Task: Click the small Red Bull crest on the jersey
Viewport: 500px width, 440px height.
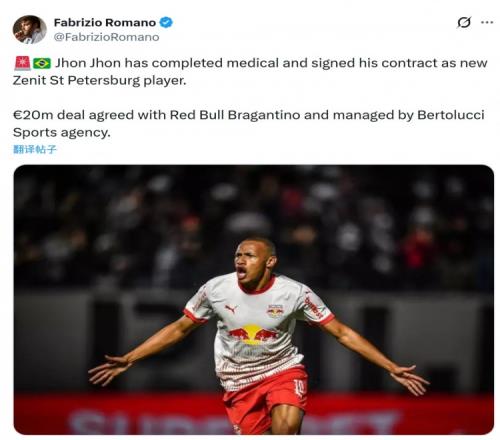Action: click(x=275, y=310)
